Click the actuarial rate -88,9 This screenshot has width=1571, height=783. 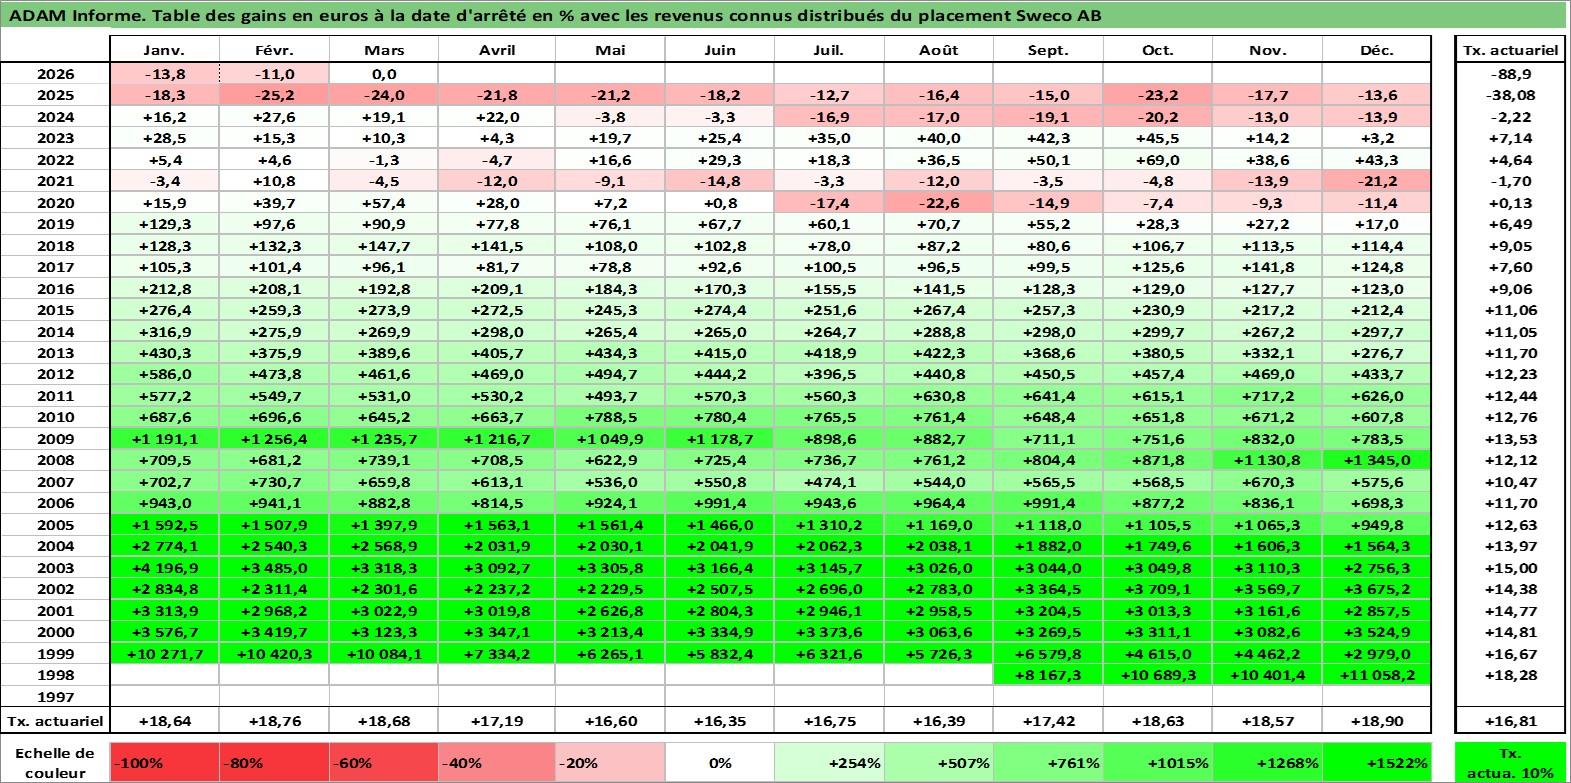coord(1510,74)
